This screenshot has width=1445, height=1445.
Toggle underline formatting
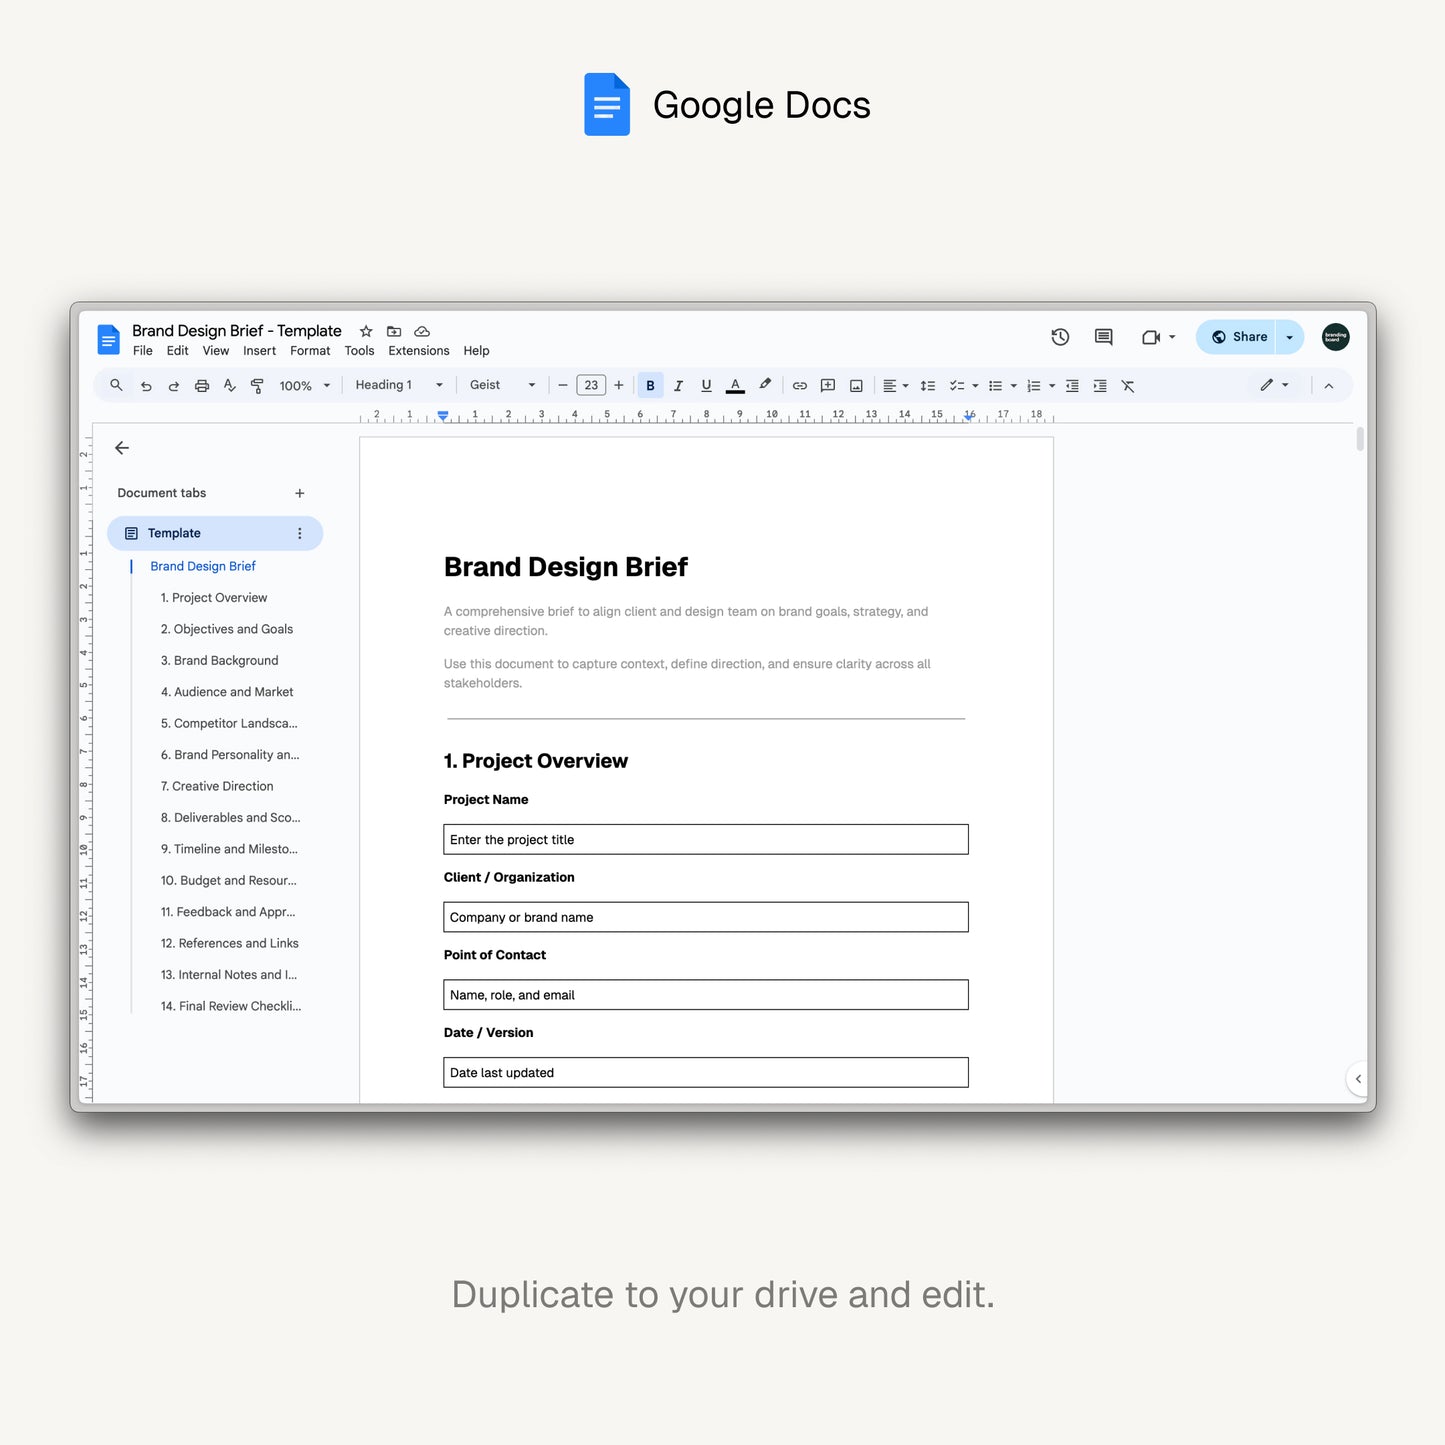(706, 386)
